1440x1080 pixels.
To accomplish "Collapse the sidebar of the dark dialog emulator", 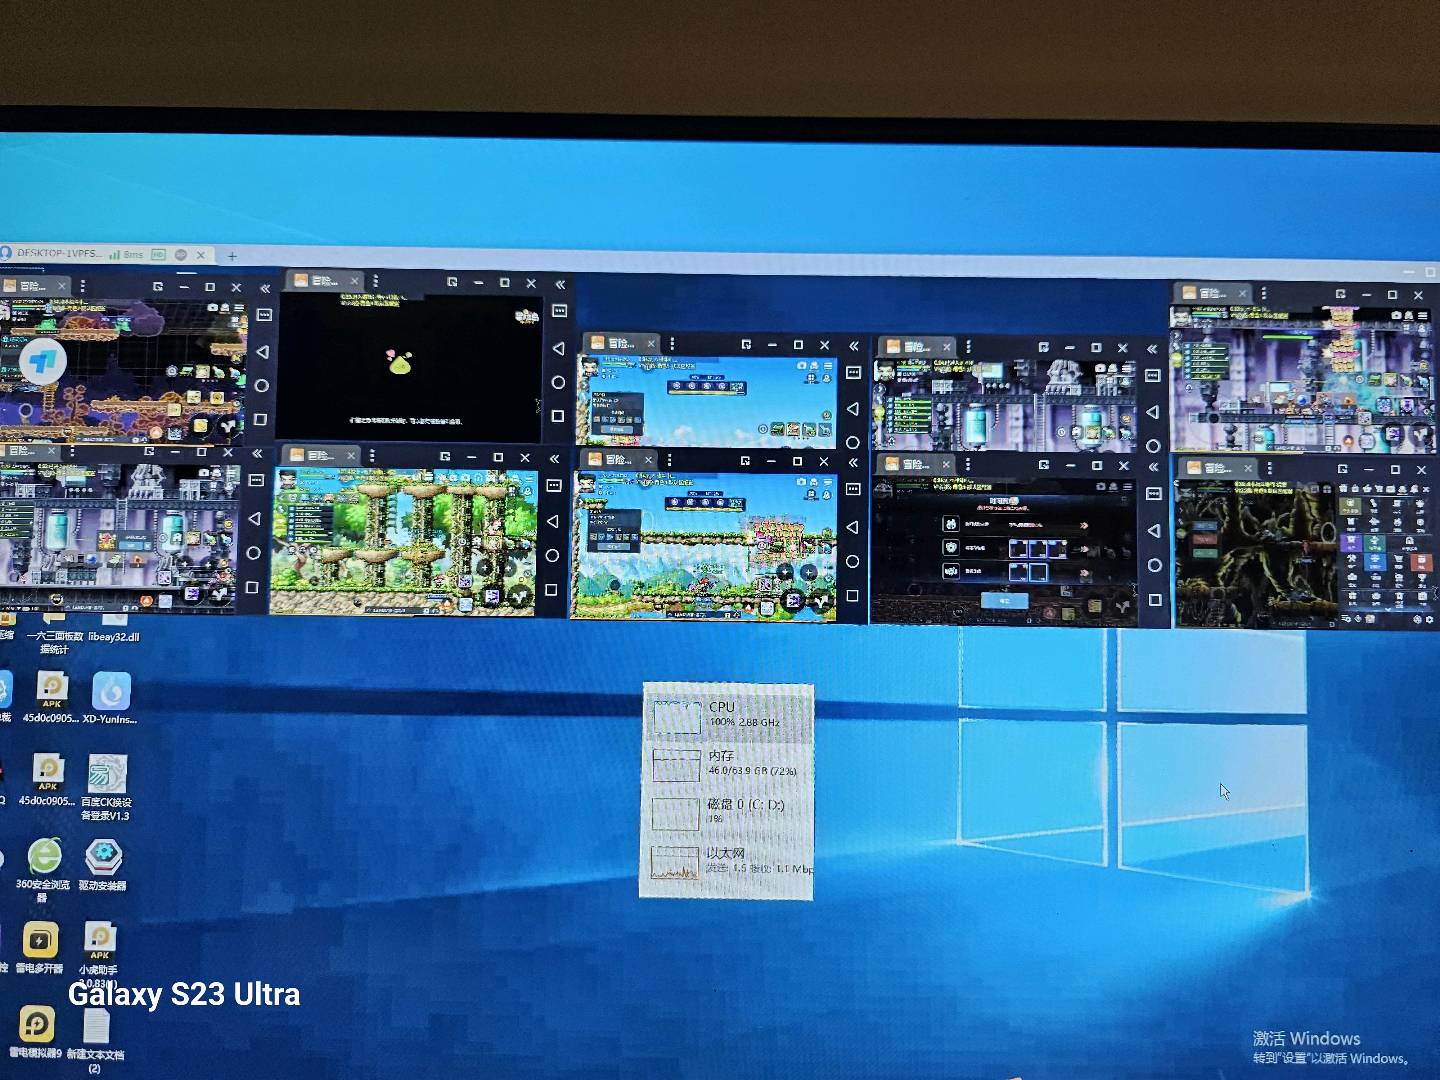I will (x=1153, y=466).
